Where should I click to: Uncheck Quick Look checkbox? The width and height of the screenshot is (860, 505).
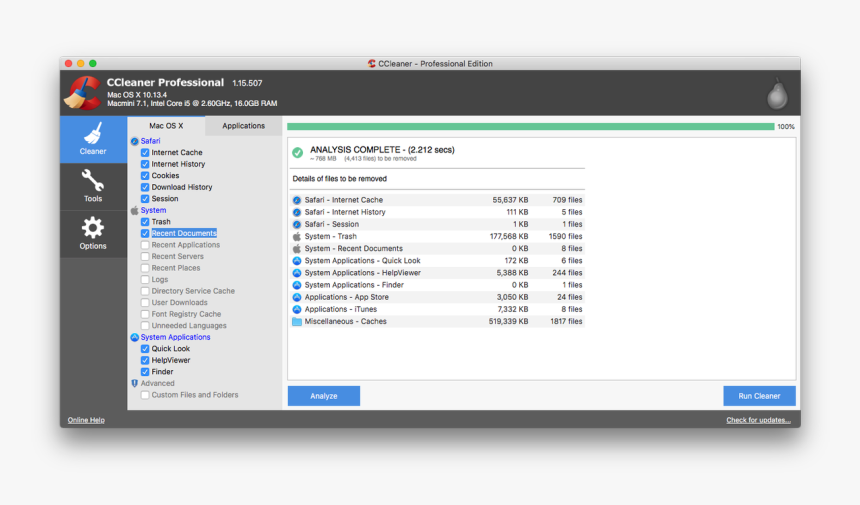click(x=145, y=349)
